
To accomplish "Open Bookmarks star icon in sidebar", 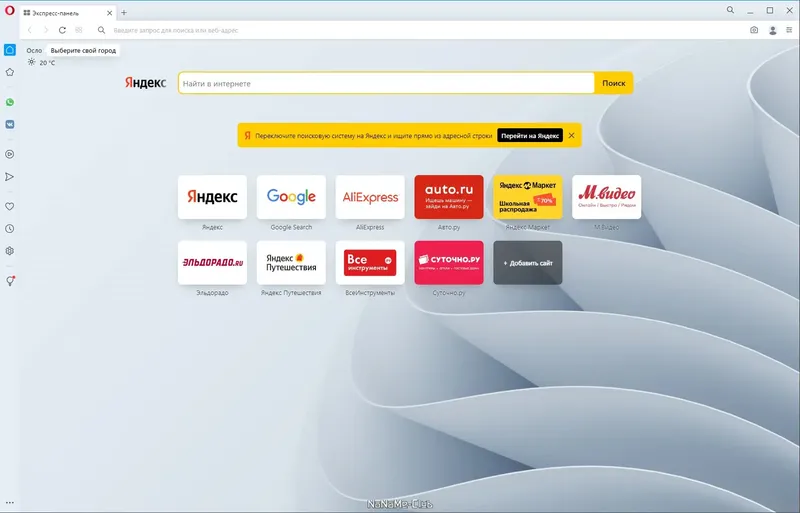I will click(10, 72).
